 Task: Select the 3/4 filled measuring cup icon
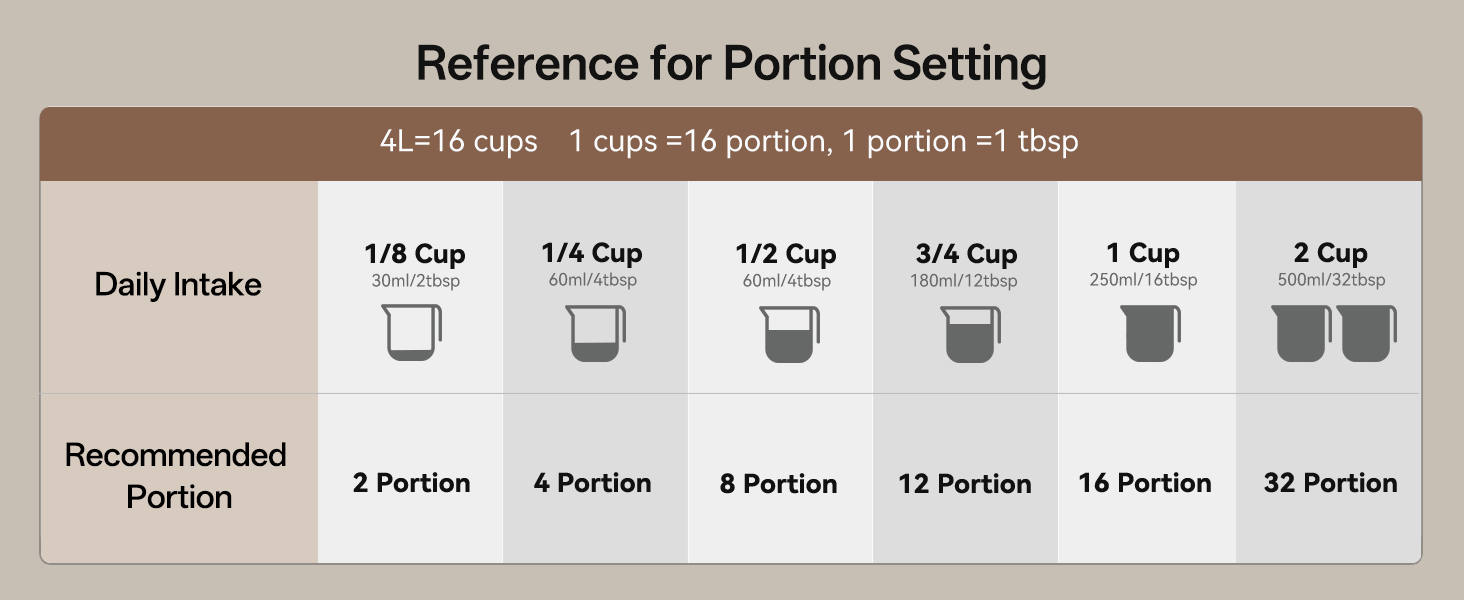click(x=969, y=334)
